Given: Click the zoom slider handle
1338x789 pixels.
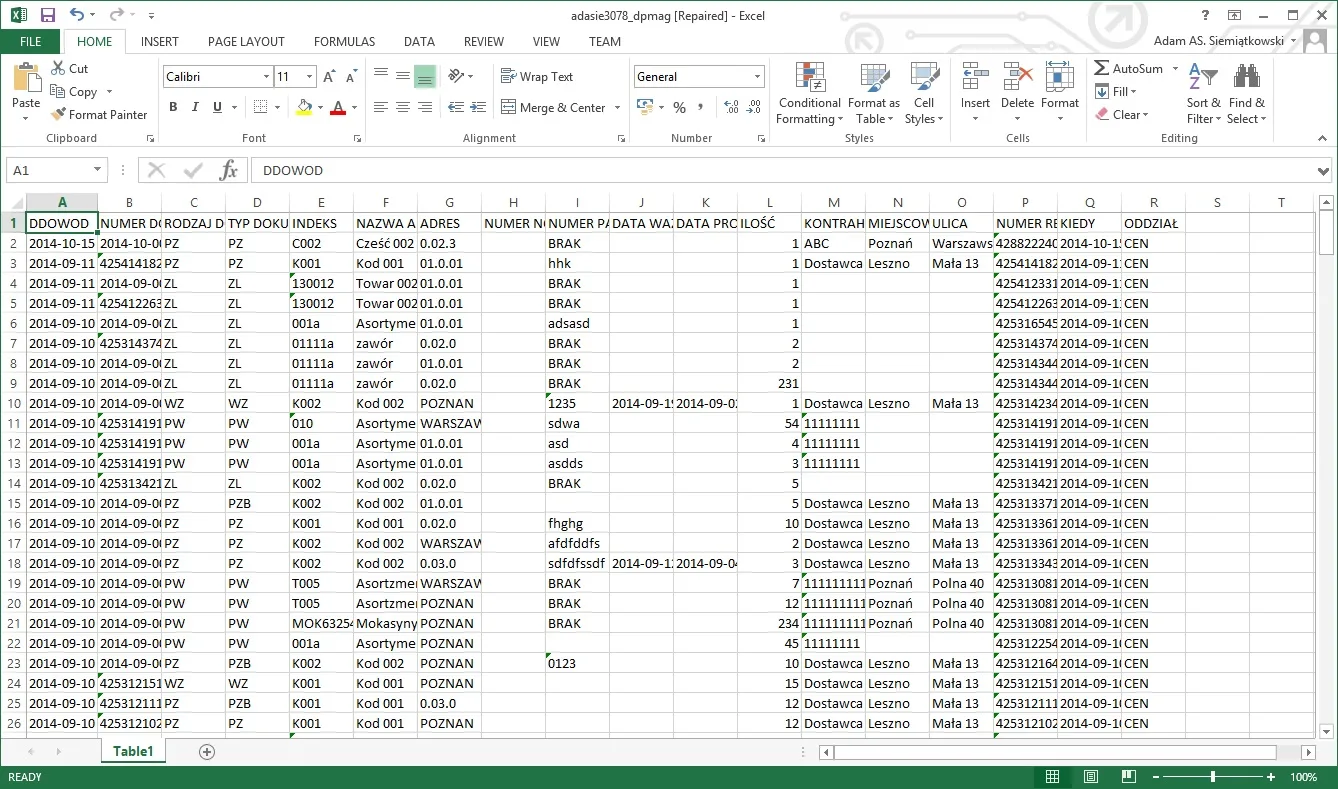Looking at the screenshot, I should (x=1212, y=777).
